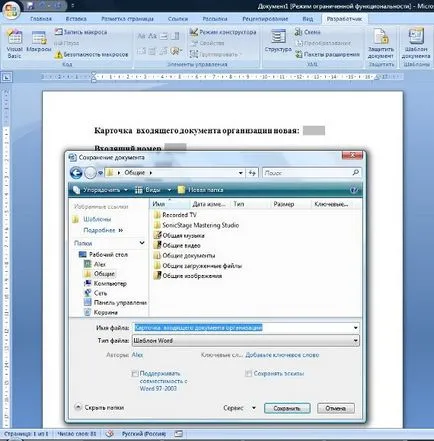Image resolution: width=434 pixels, height=441 pixels.
Task: Click the Сохранить button
Action: coord(287,408)
